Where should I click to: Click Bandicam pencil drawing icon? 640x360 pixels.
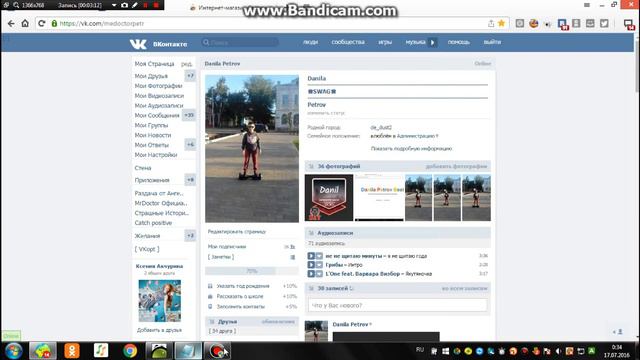tap(135, 5)
